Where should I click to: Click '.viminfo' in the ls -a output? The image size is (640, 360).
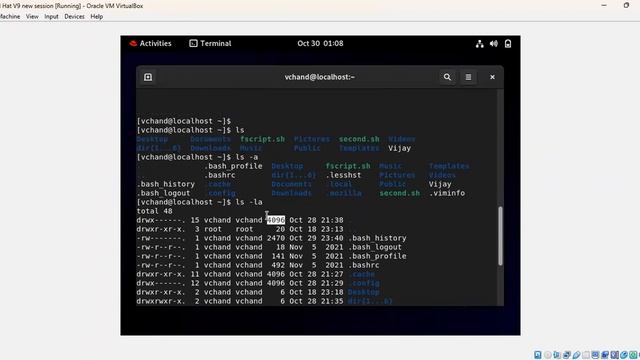447,193
